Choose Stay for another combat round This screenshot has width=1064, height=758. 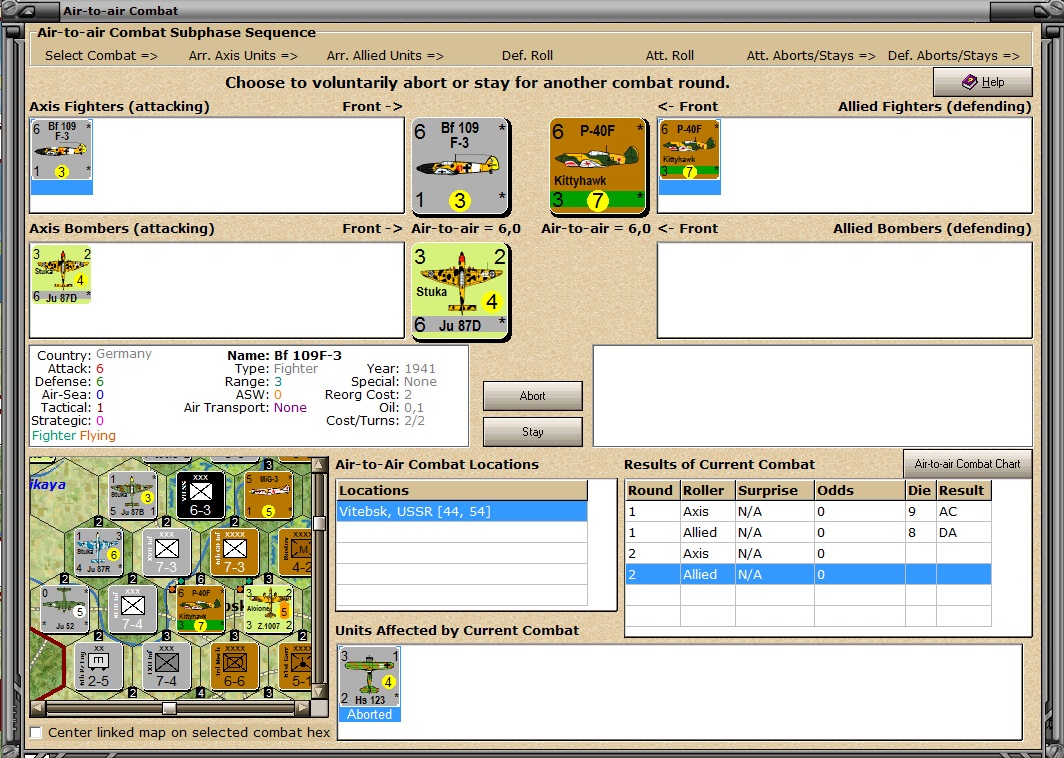[x=533, y=432]
